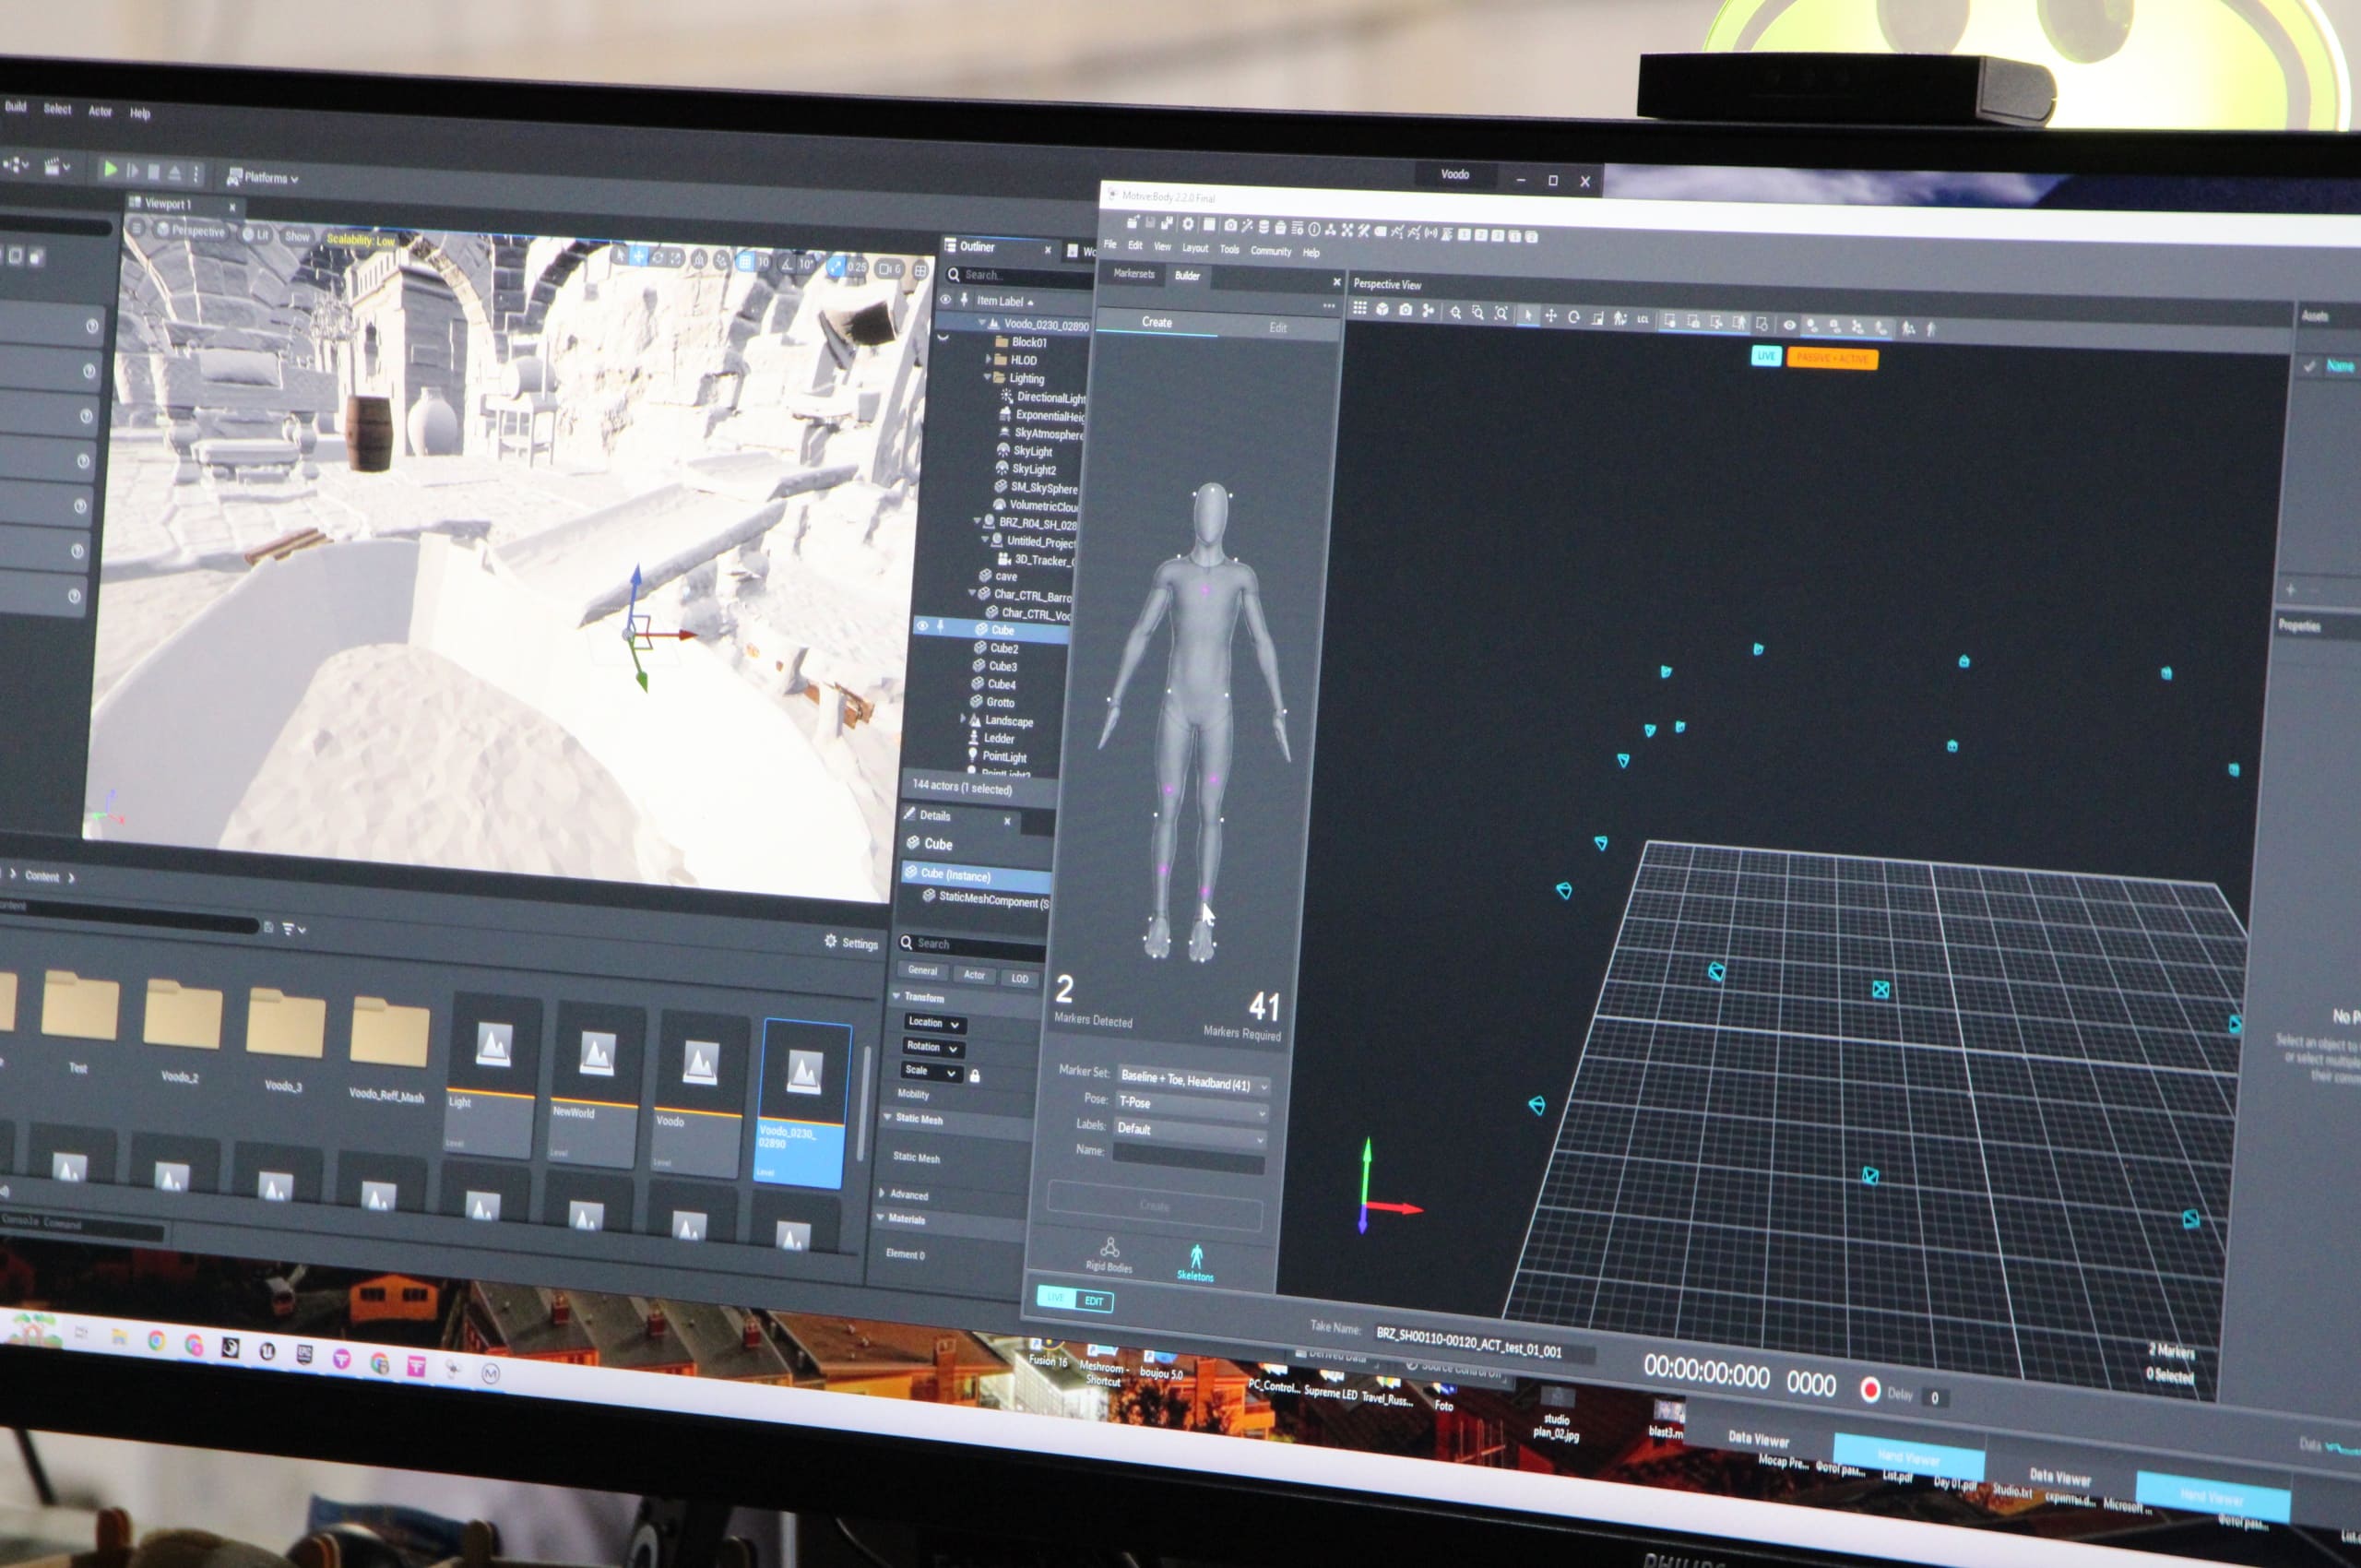
Task: Open Motive settings gear icon
Action: (1188, 223)
